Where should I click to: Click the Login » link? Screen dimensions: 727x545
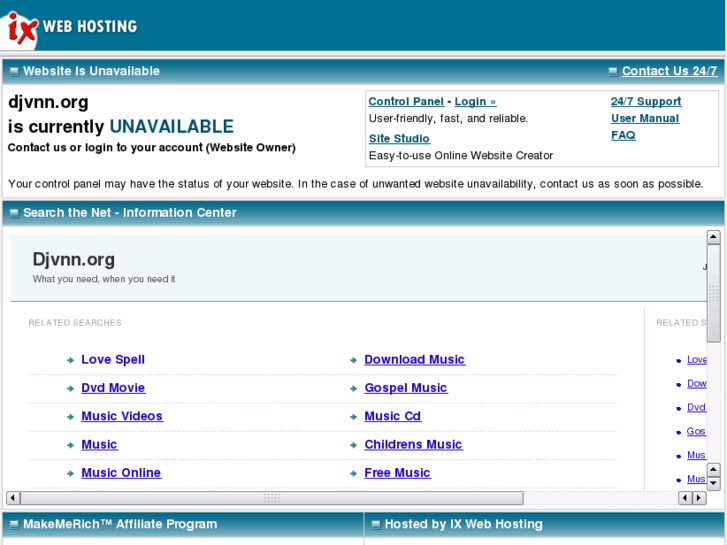475,102
